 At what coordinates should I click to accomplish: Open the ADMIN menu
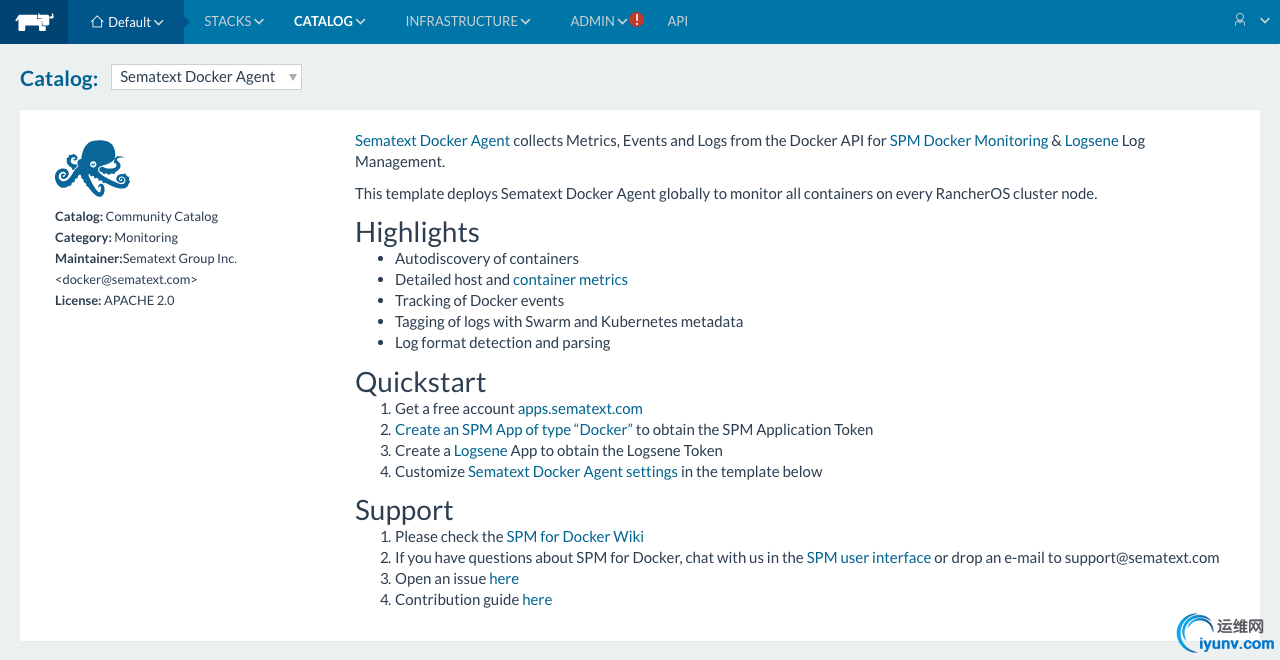click(599, 21)
